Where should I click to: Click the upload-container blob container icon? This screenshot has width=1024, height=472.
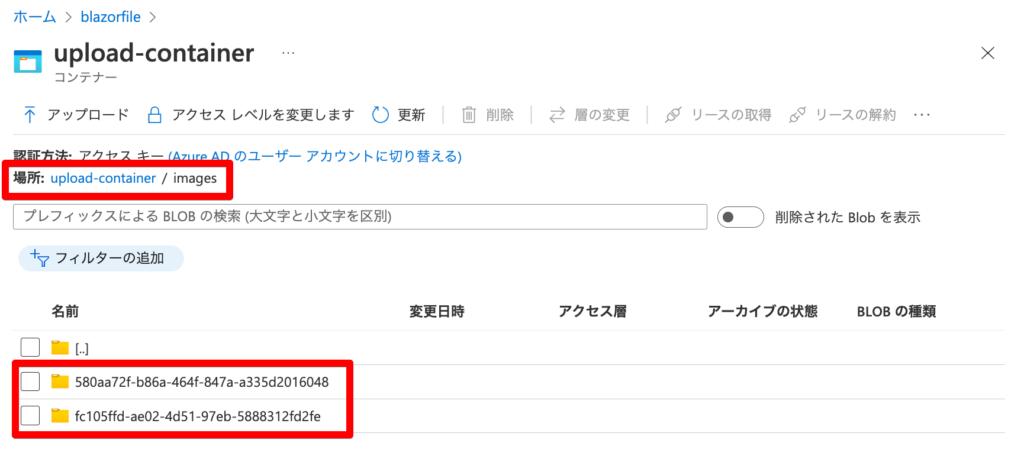click(x=28, y=61)
